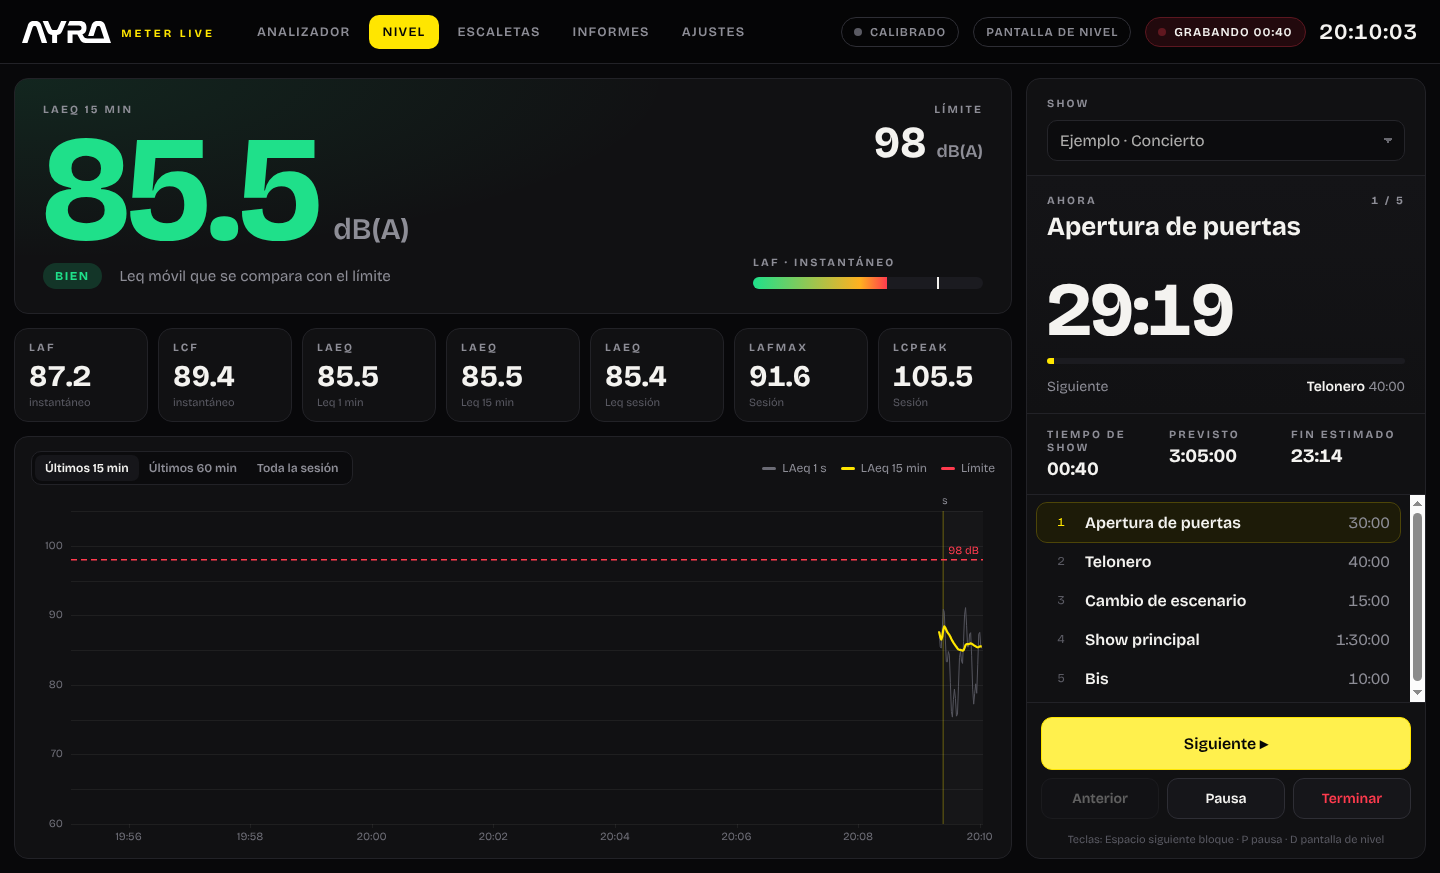Click the Calibrado status pill label
The width and height of the screenshot is (1440, 873).
(x=908, y=32)
